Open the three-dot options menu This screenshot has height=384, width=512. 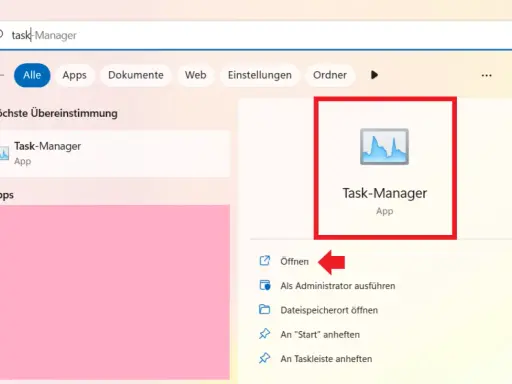(486, 75)
